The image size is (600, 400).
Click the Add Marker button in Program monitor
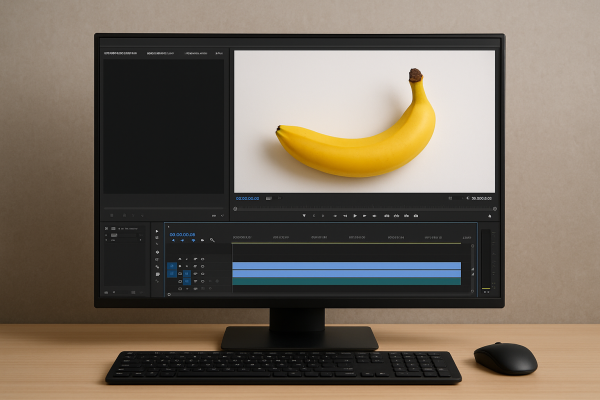304,216
